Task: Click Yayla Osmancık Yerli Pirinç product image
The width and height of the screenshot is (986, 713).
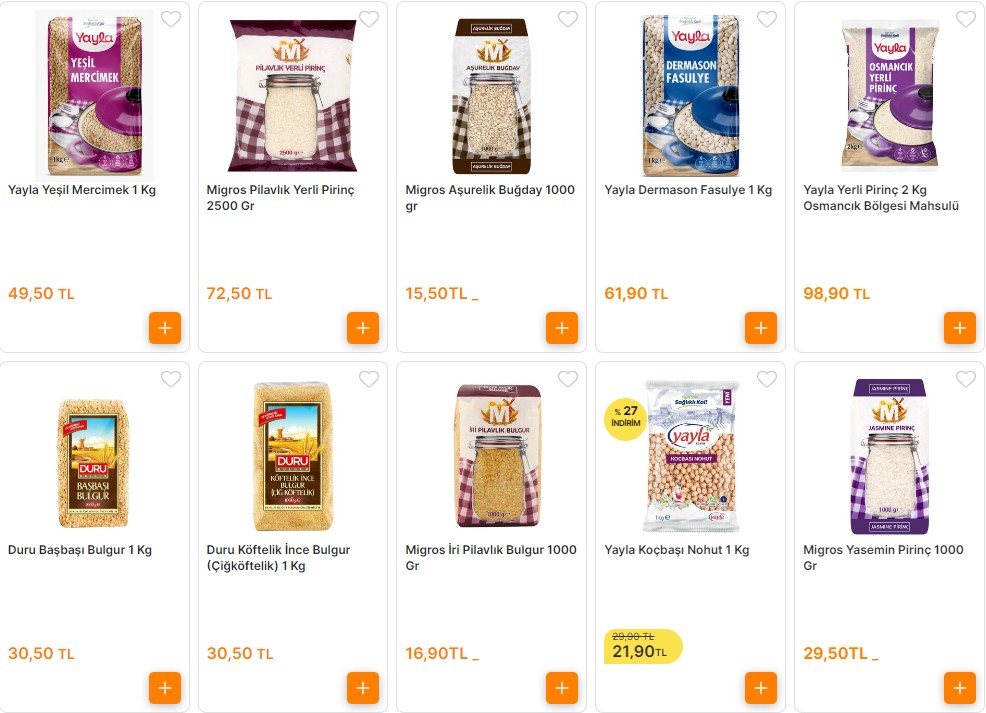Action: pyautogui.click(x=889, y=96)
